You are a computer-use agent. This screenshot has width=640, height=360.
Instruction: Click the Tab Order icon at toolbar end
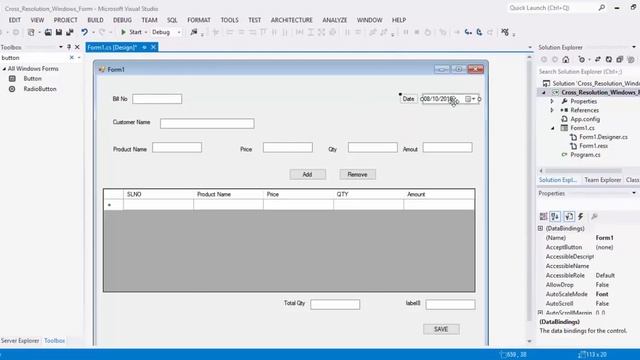505,32
